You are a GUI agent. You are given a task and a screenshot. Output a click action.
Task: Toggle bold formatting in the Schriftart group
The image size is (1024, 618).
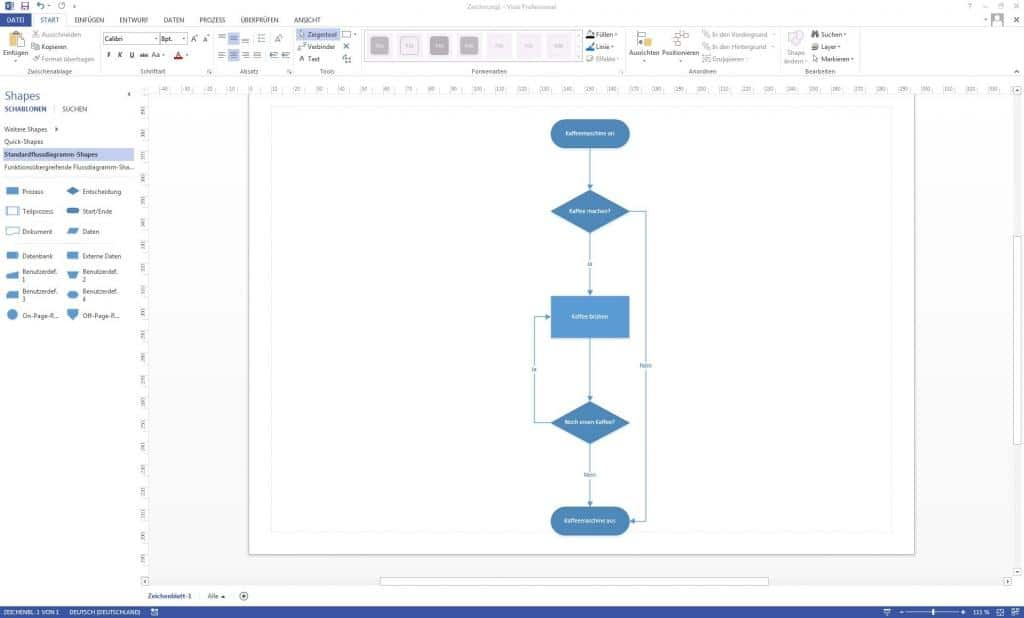109,54
